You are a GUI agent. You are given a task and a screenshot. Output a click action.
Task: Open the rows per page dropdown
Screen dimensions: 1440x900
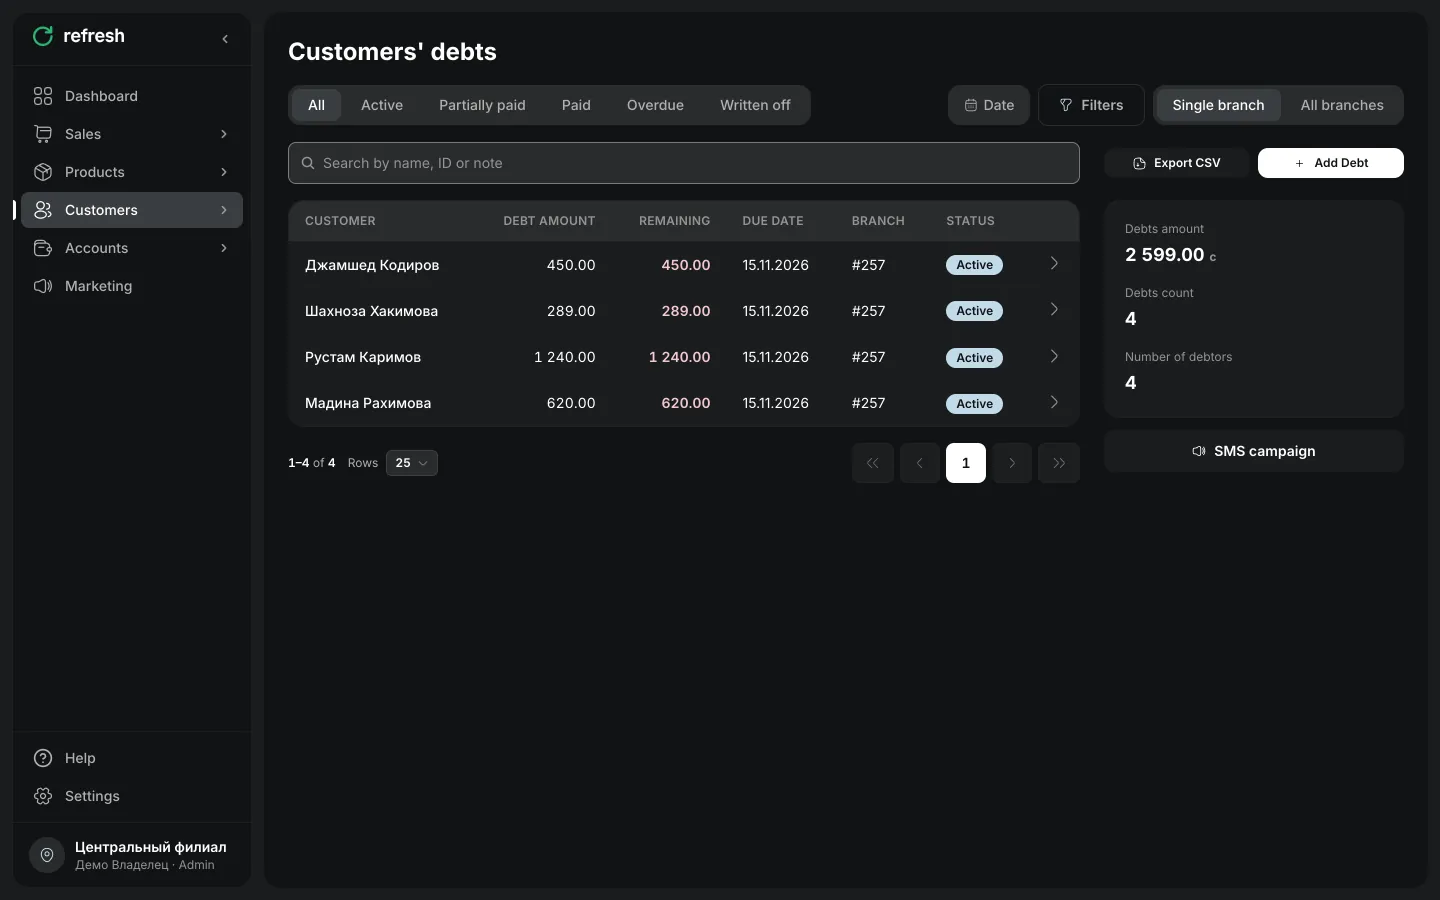click(412, 463)
